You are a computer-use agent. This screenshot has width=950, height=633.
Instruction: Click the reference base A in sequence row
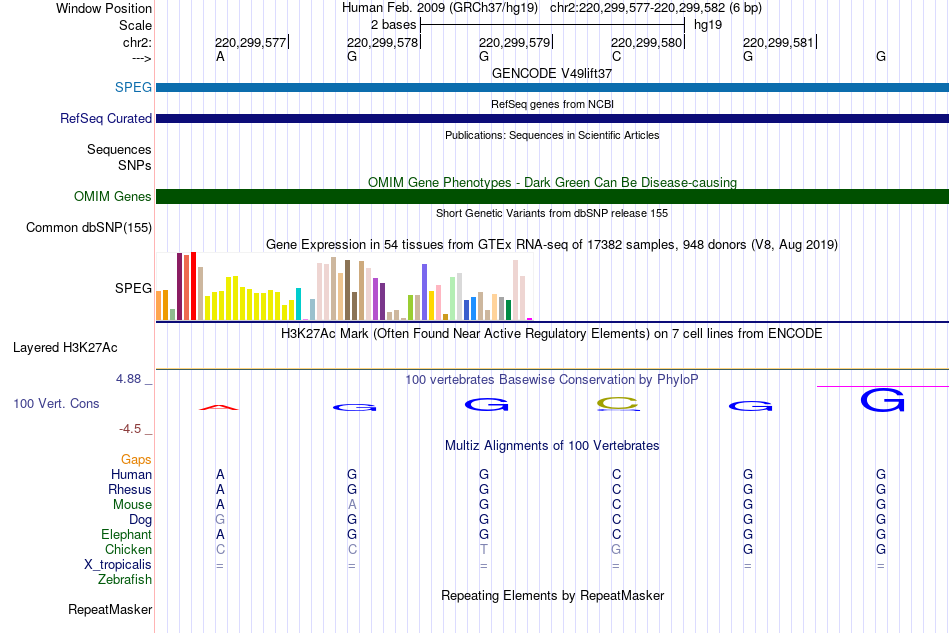(220, 57)
